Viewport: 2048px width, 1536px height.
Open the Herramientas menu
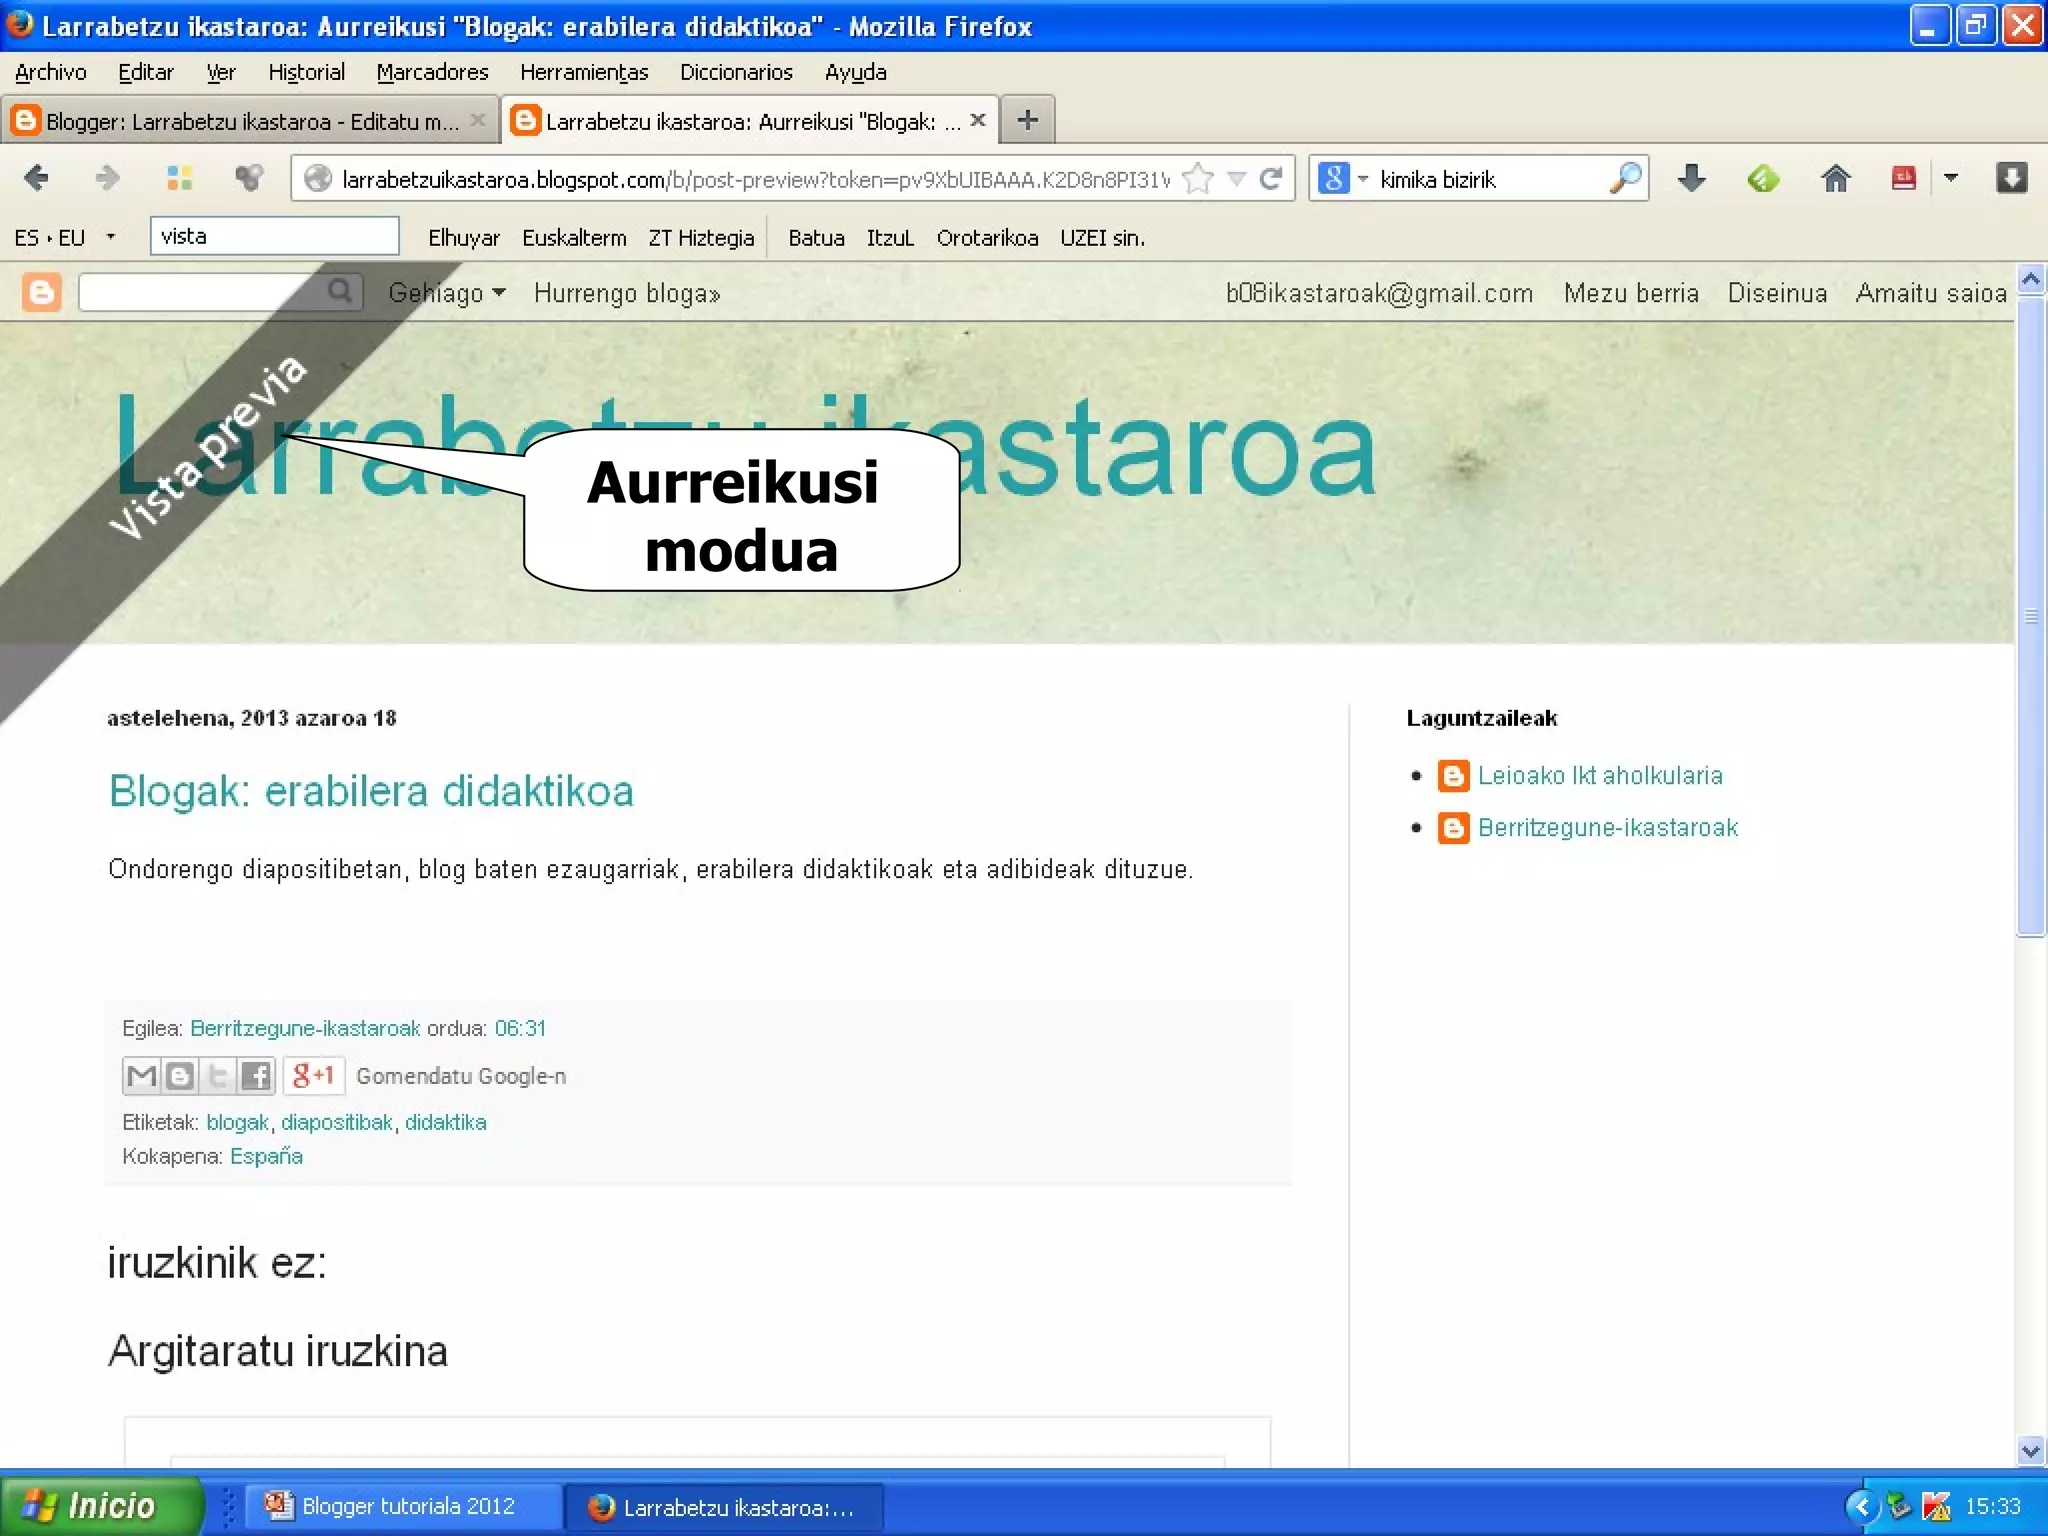(x=584, y=72)
